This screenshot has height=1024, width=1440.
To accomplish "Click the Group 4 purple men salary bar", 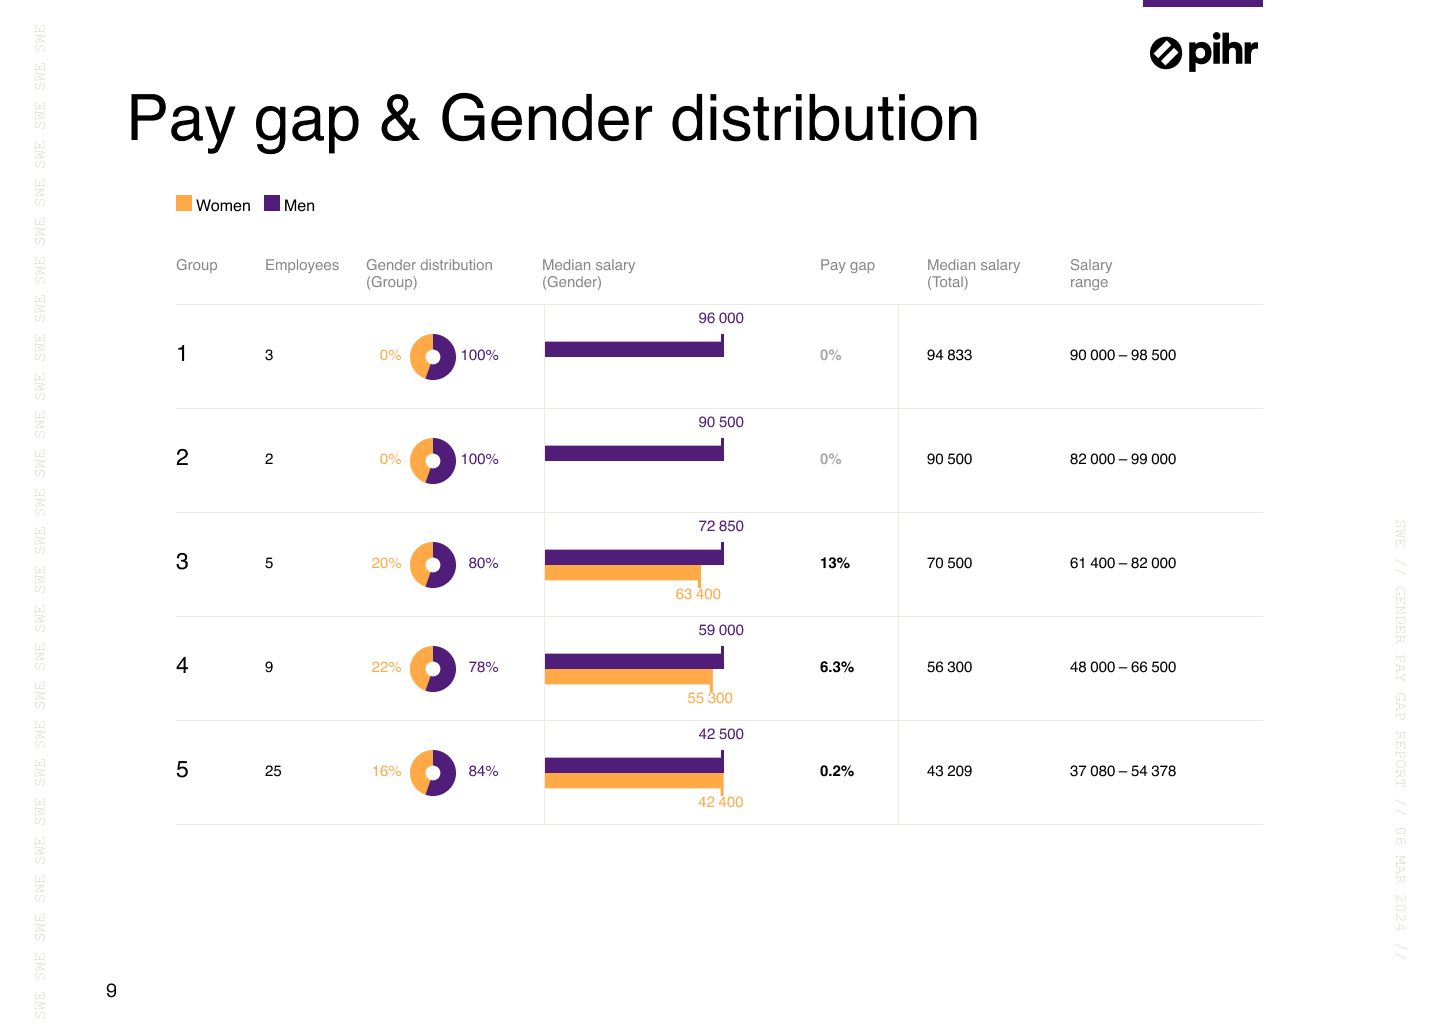I will click(x=633, y=661).
